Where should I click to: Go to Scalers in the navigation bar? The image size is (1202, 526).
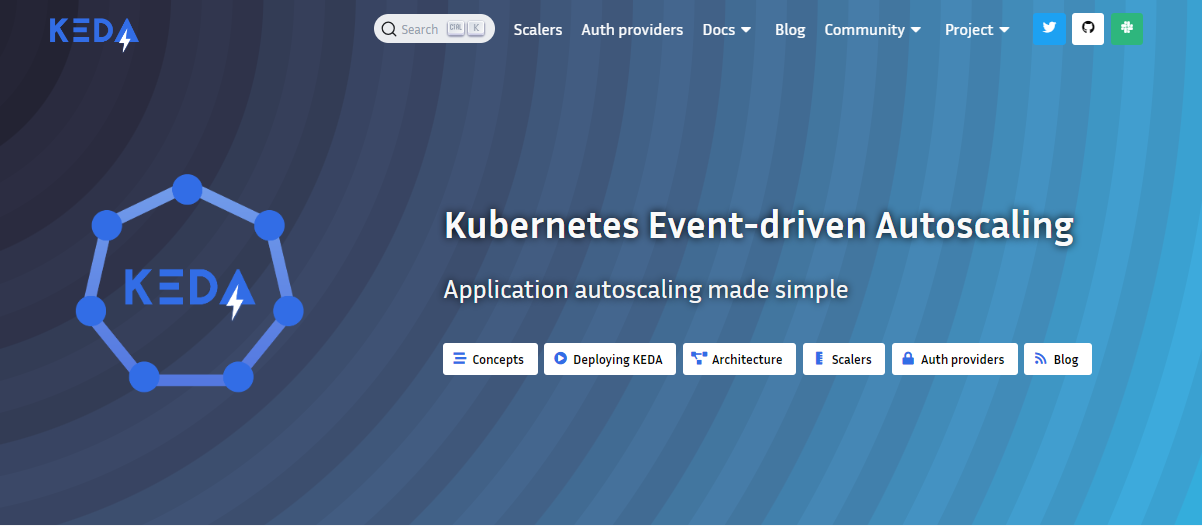(x=538, y=30)
